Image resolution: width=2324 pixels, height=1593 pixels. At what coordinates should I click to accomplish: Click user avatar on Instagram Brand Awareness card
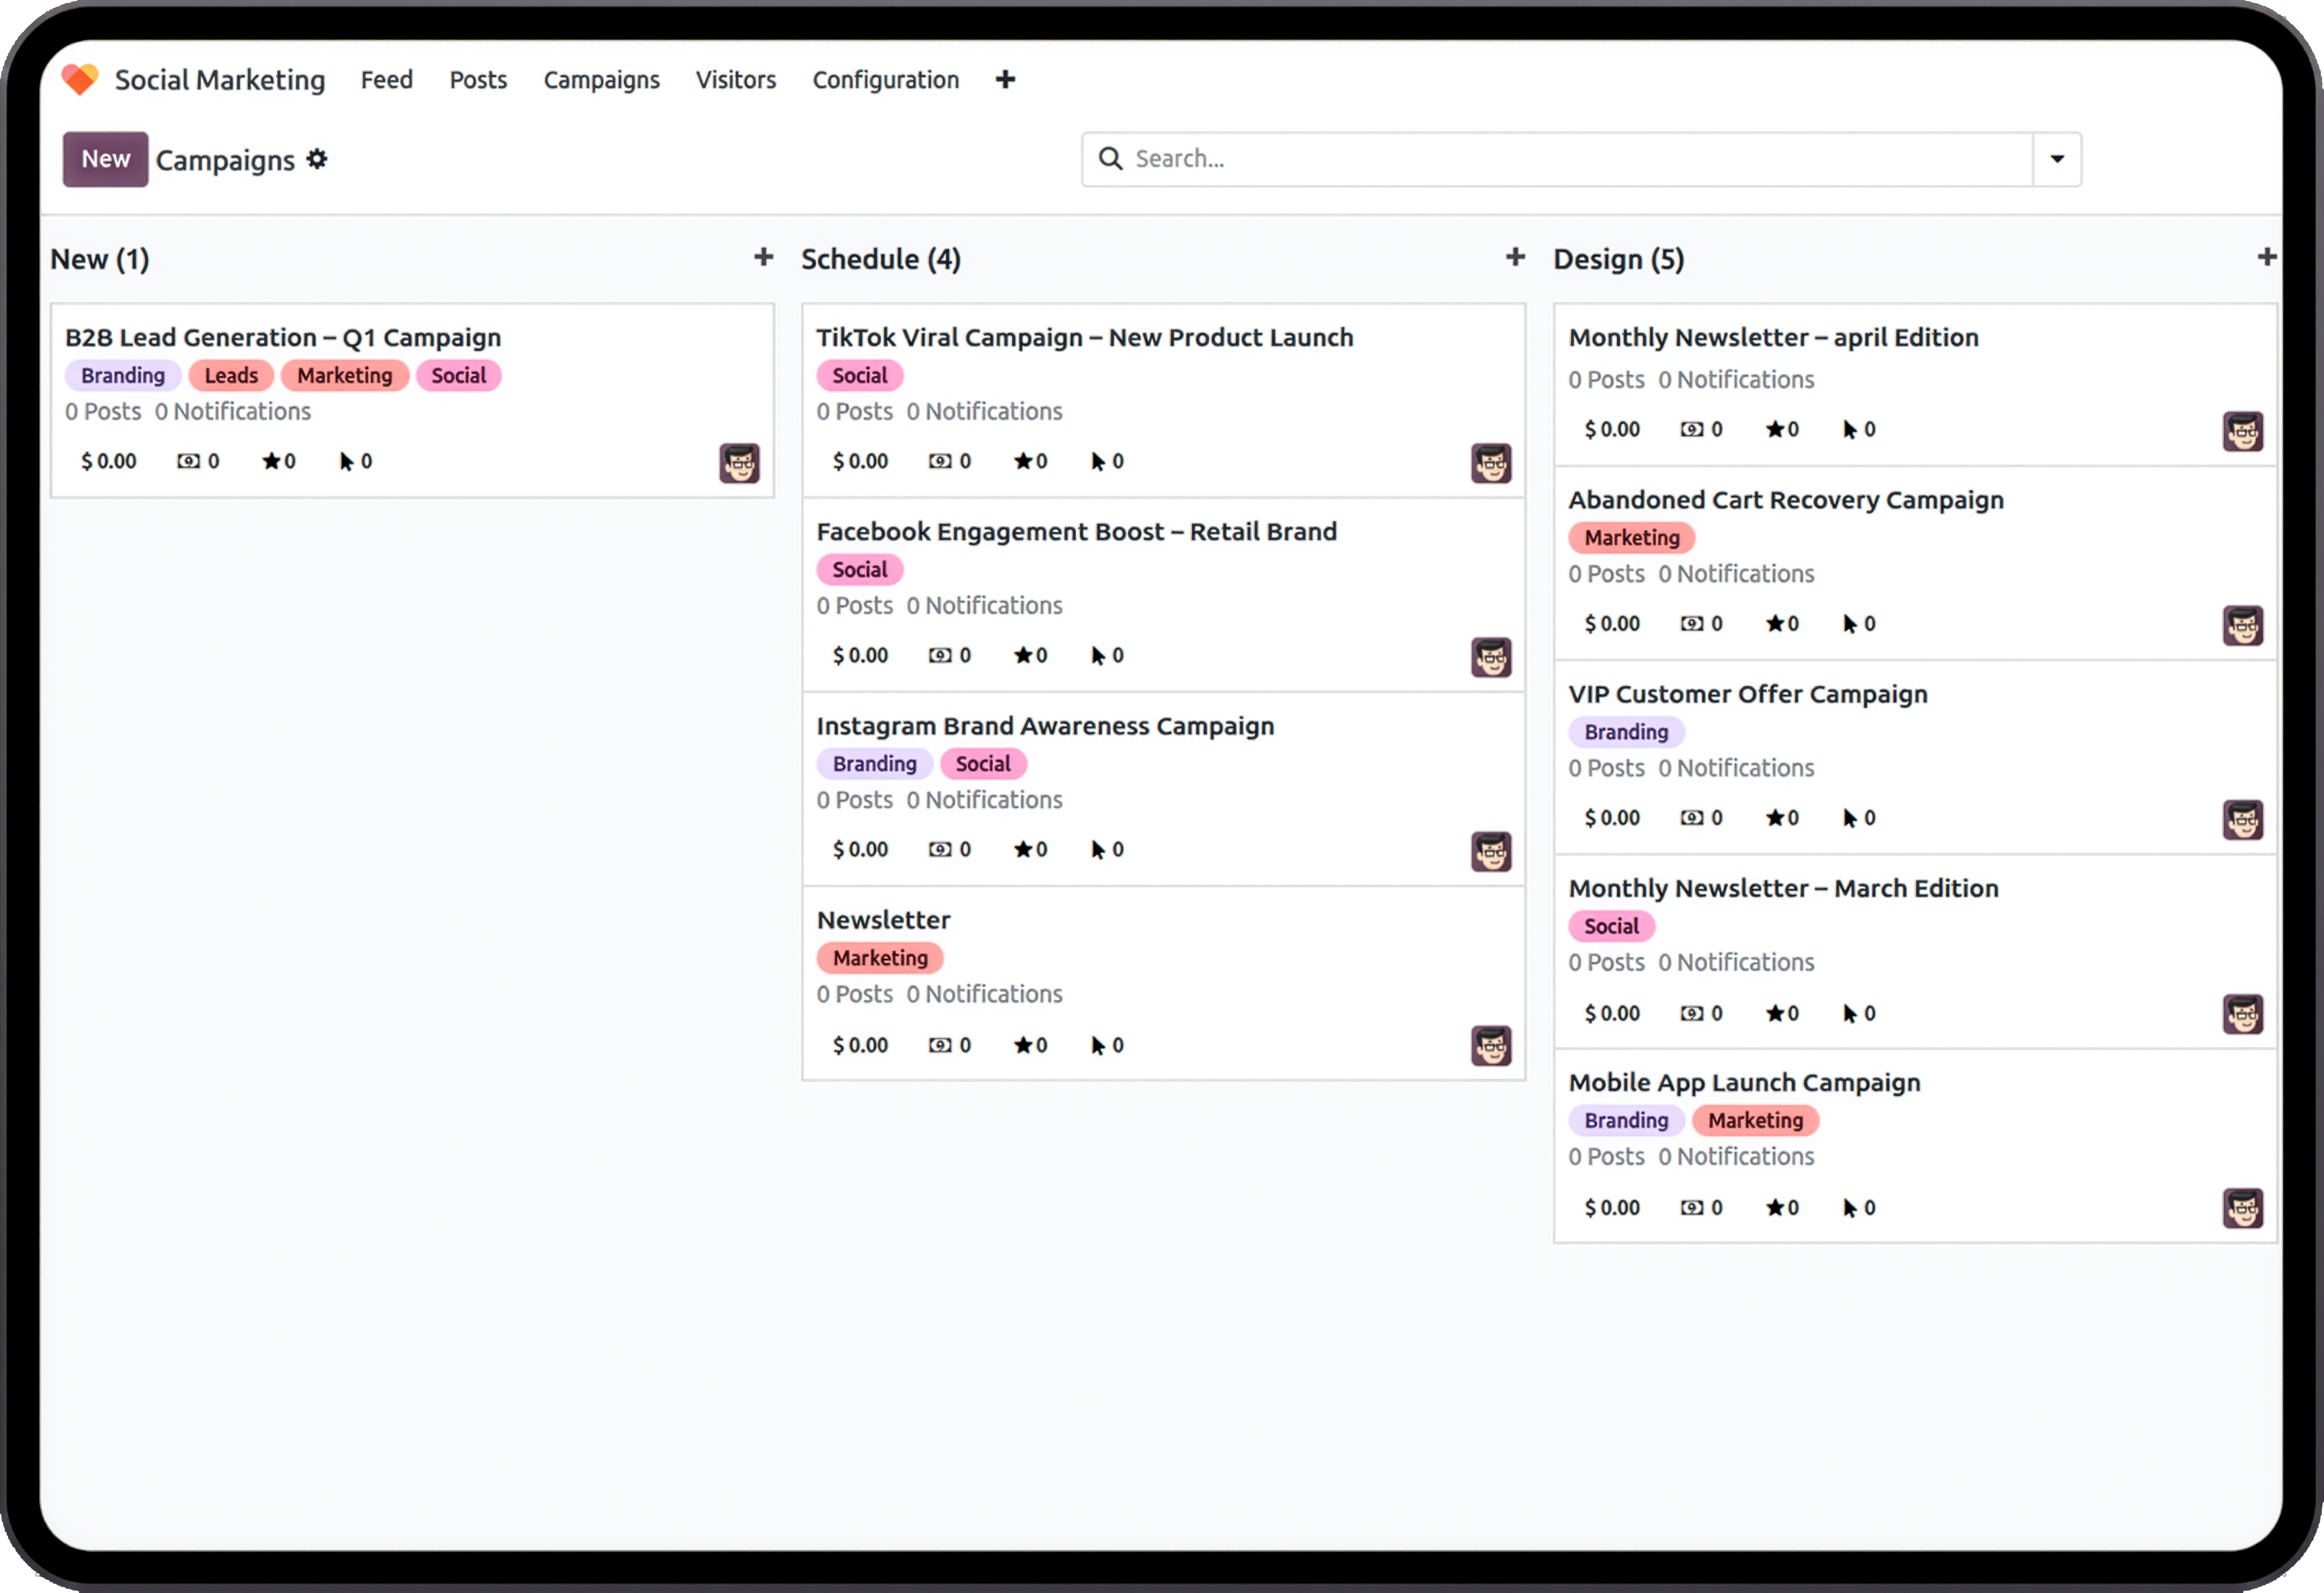pos(1491,851)
